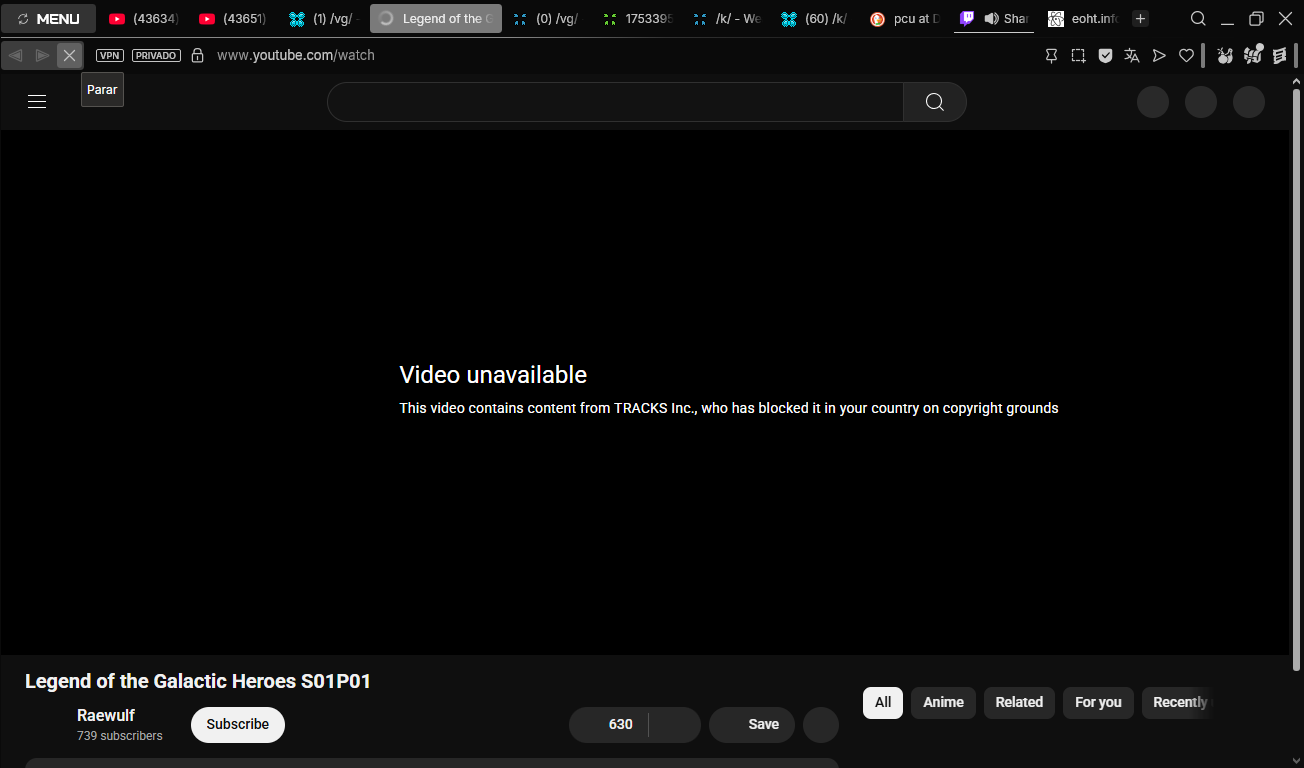Select the For you filter chip
The width and height of the screenshot is (1304, 768).
[1098, 703]
